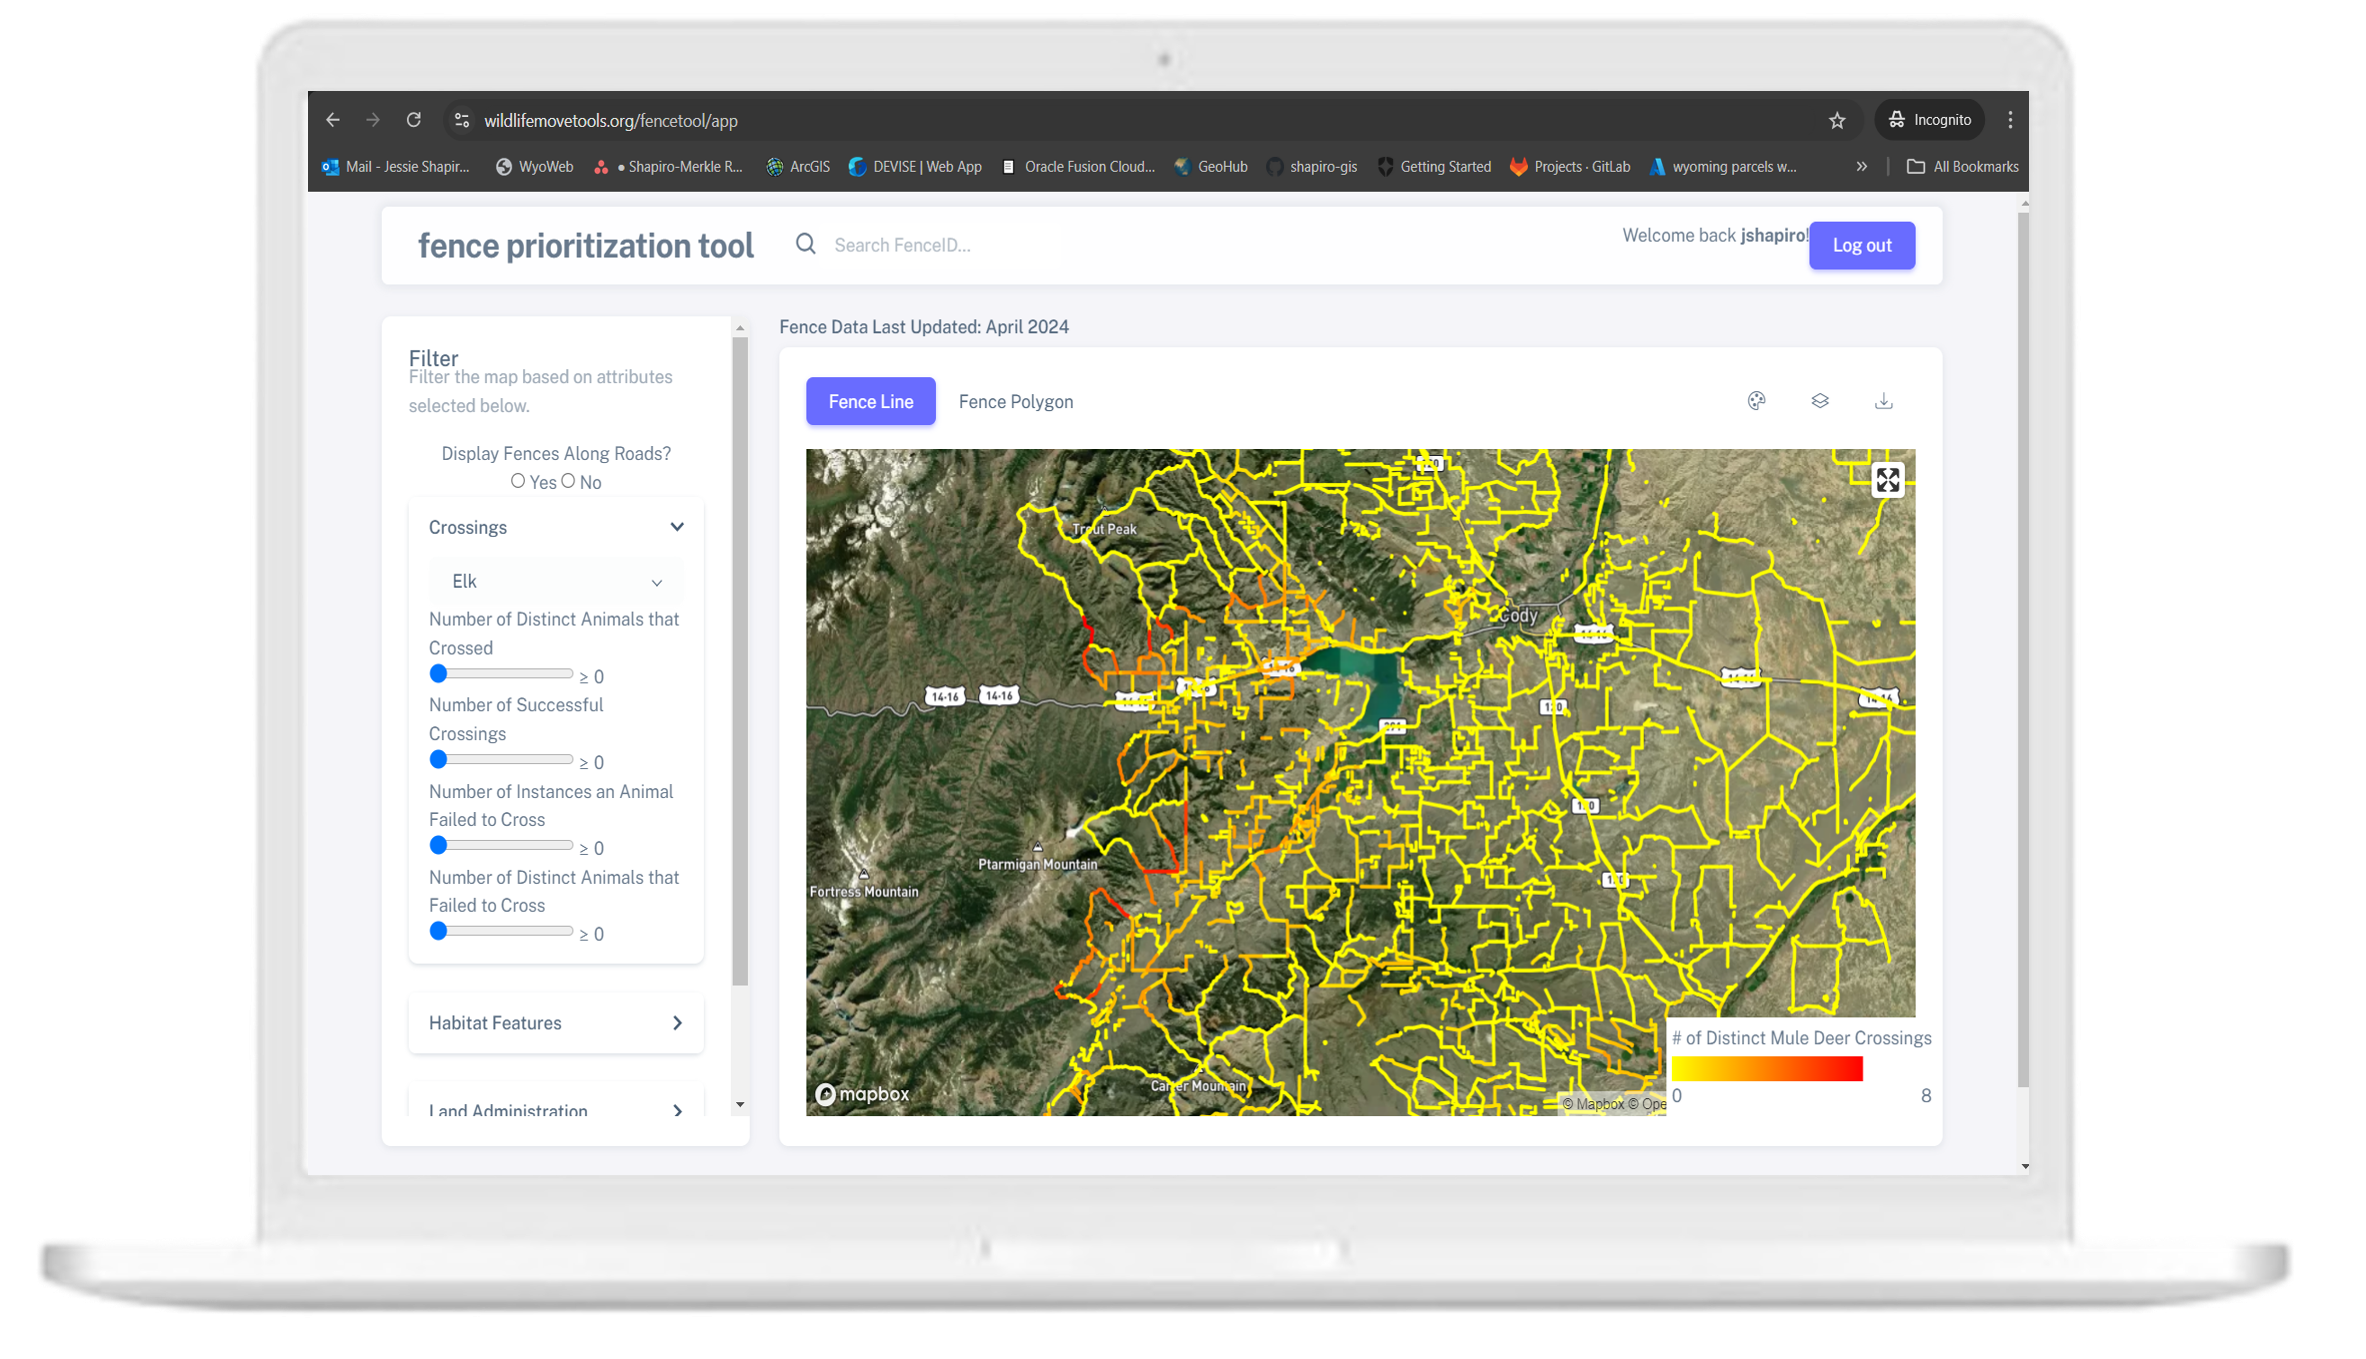Reload the page in the browser
The image size is (2366, 1359).
click(414, 120)
